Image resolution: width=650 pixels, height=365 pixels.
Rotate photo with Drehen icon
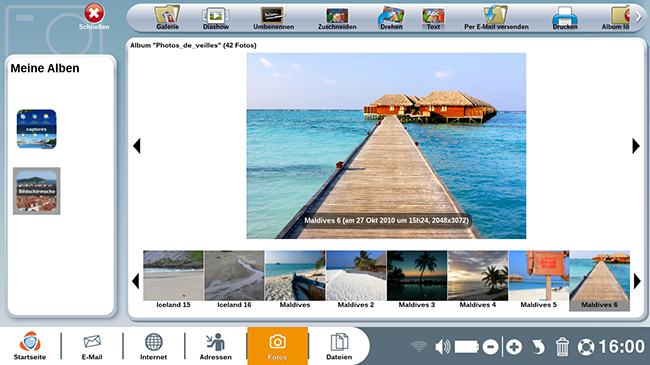click(x=391, y=18)
